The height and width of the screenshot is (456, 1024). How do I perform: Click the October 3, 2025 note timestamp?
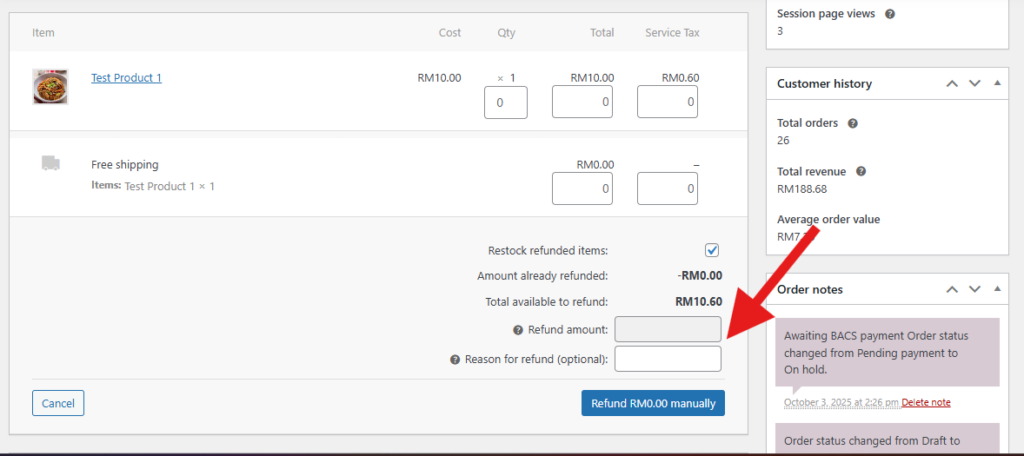841,402
